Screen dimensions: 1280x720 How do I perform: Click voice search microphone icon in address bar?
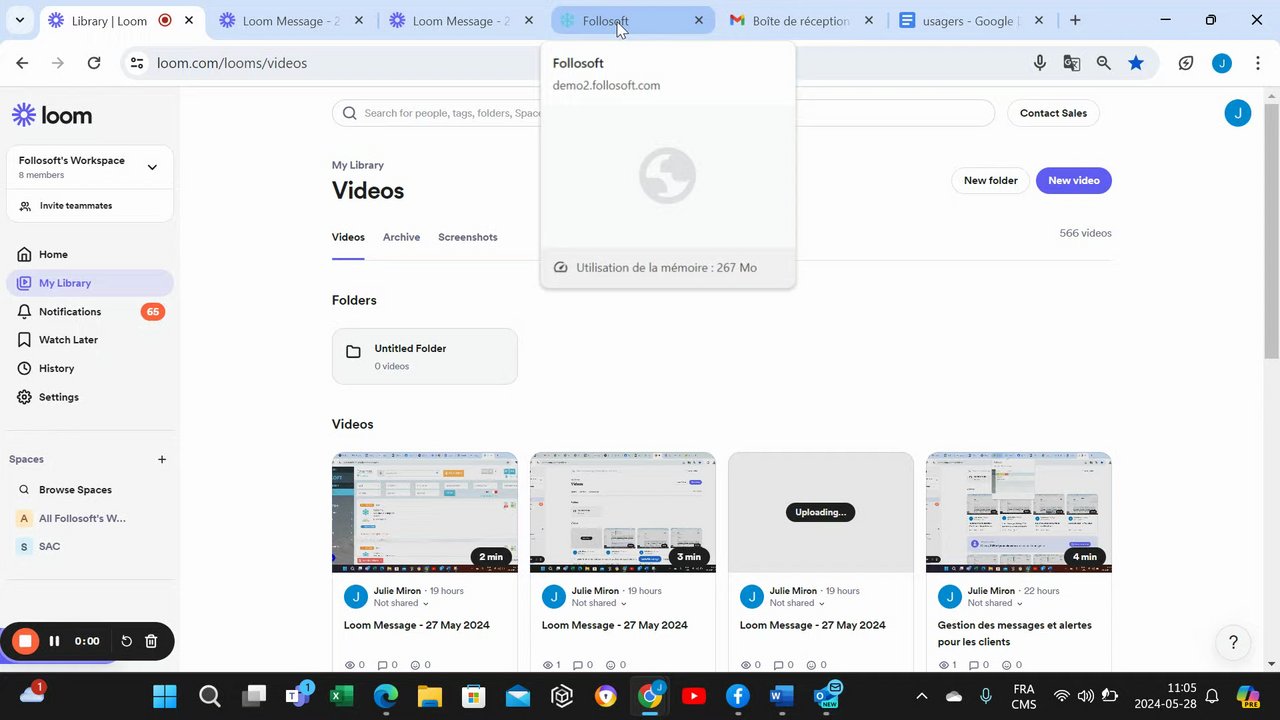click(1040, 63)
